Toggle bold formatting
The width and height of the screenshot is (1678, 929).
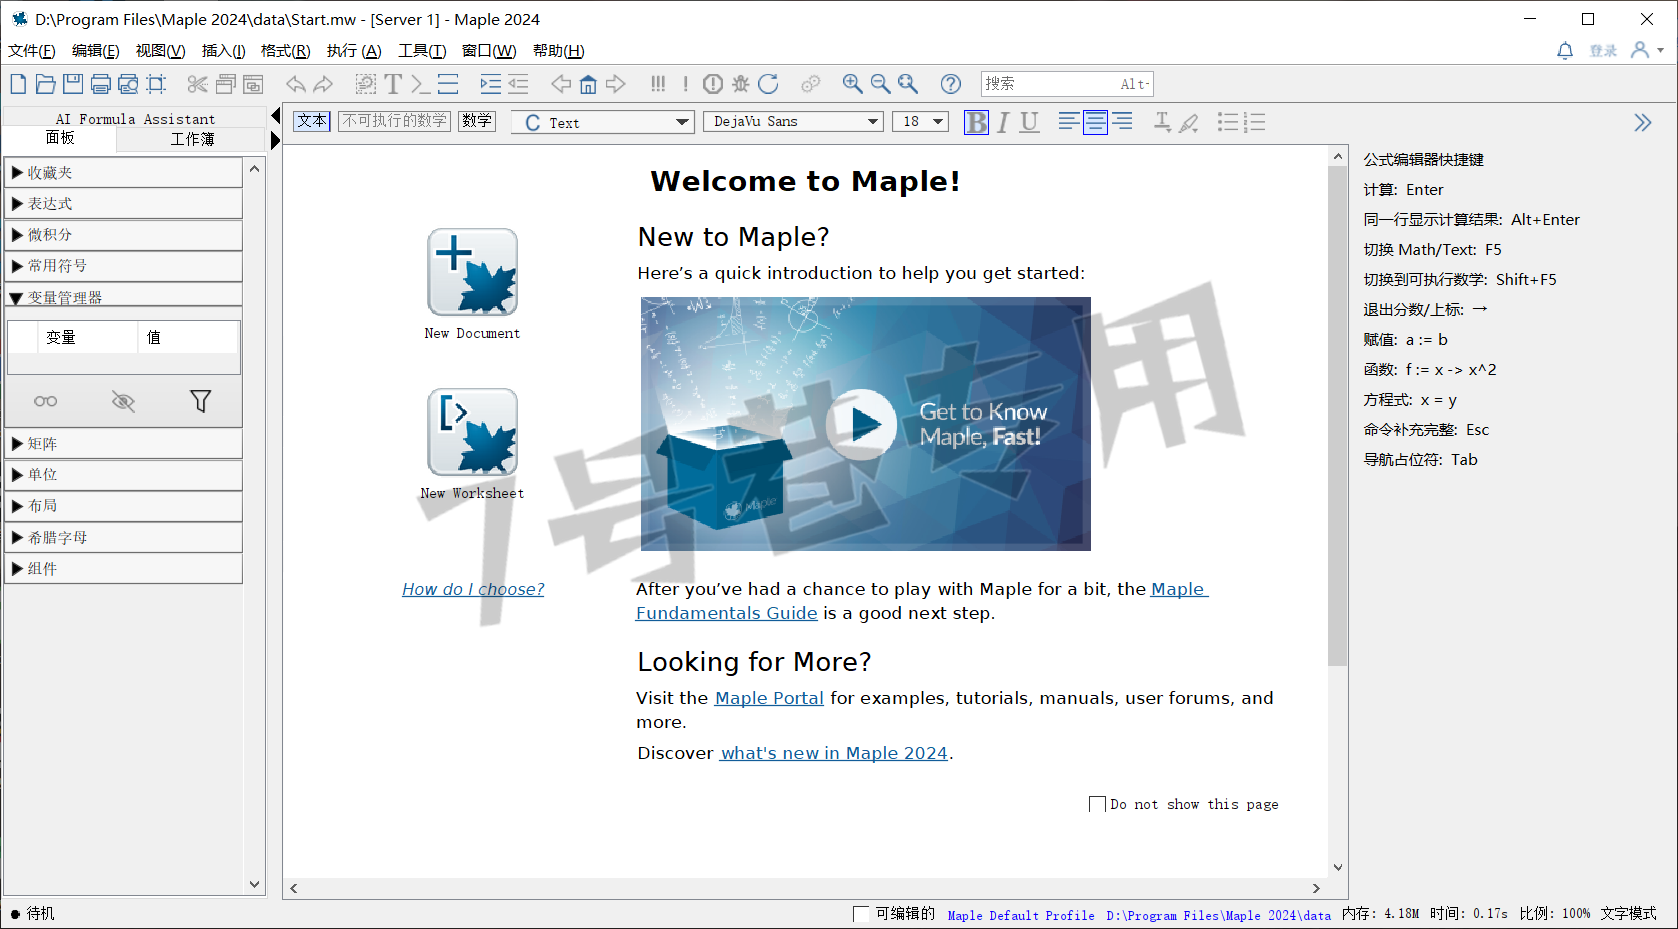tap(976, 122)
